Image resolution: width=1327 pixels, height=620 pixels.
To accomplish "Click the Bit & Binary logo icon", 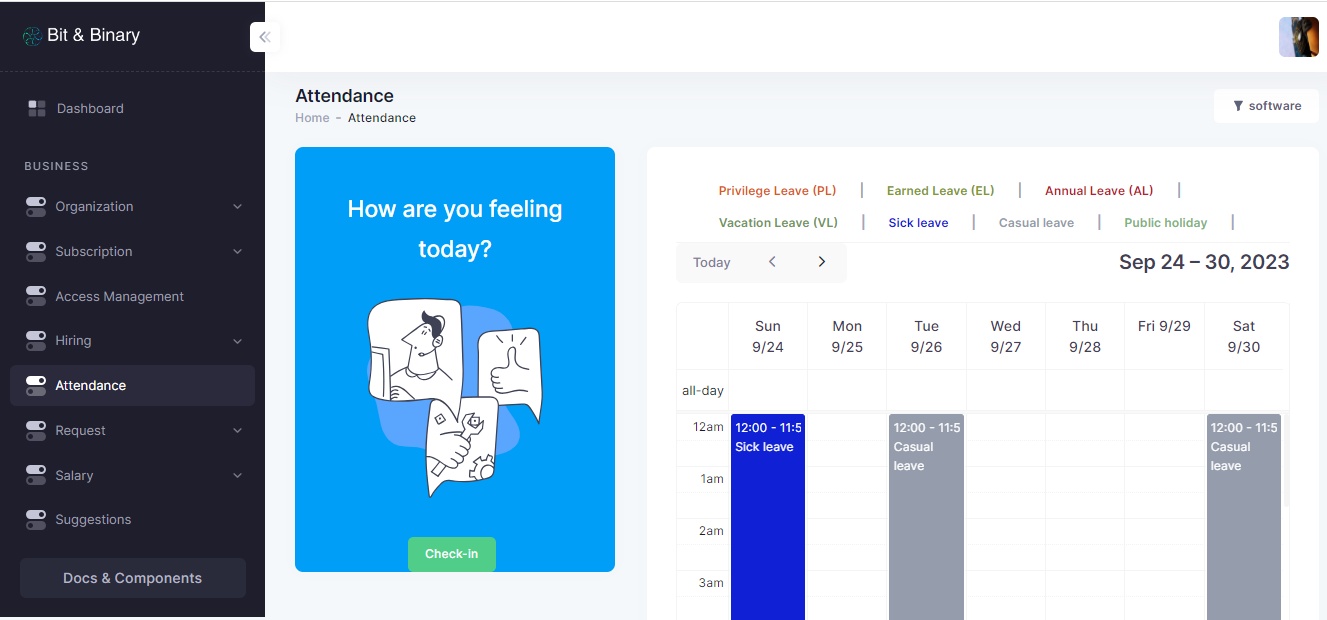I will click(x=32, y=36).
